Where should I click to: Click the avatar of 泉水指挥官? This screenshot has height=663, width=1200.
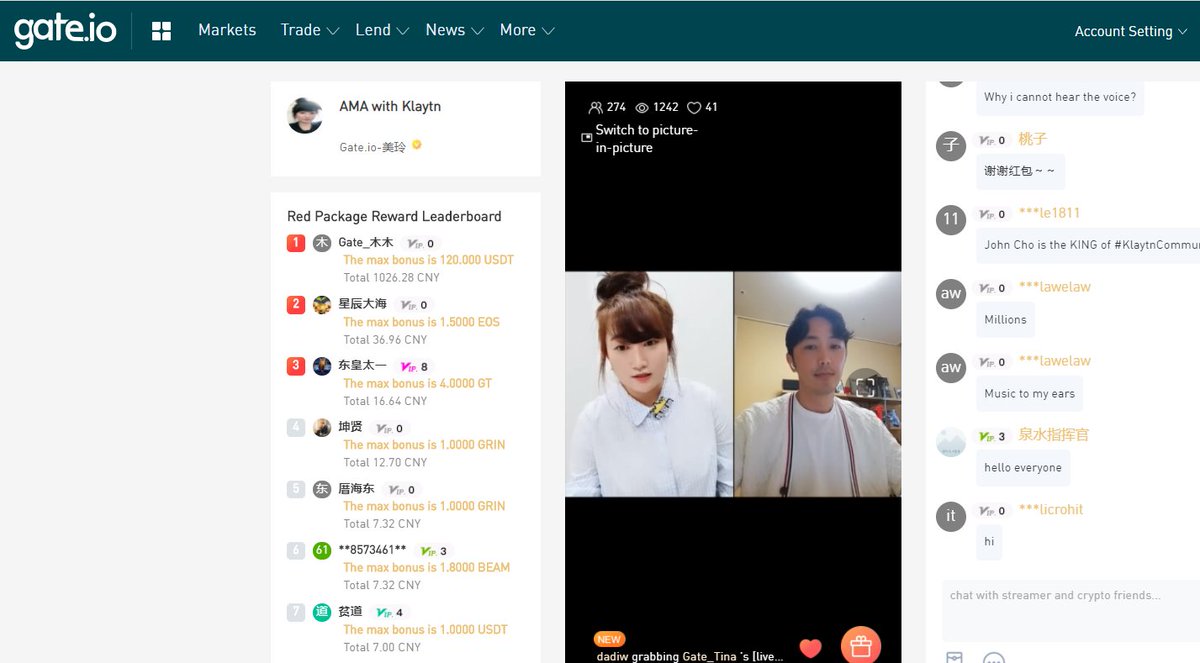tap(951, 441)
